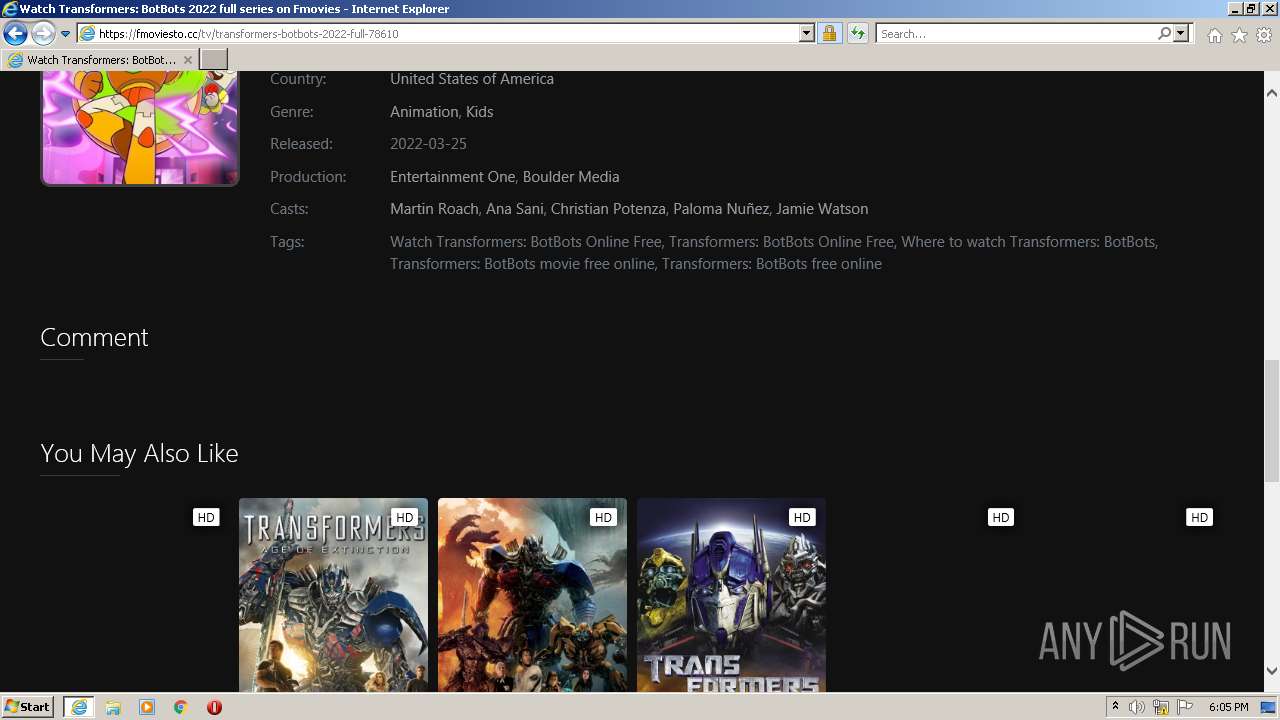
Task: Click United States of America country text
Action: [x=472, y=79]
